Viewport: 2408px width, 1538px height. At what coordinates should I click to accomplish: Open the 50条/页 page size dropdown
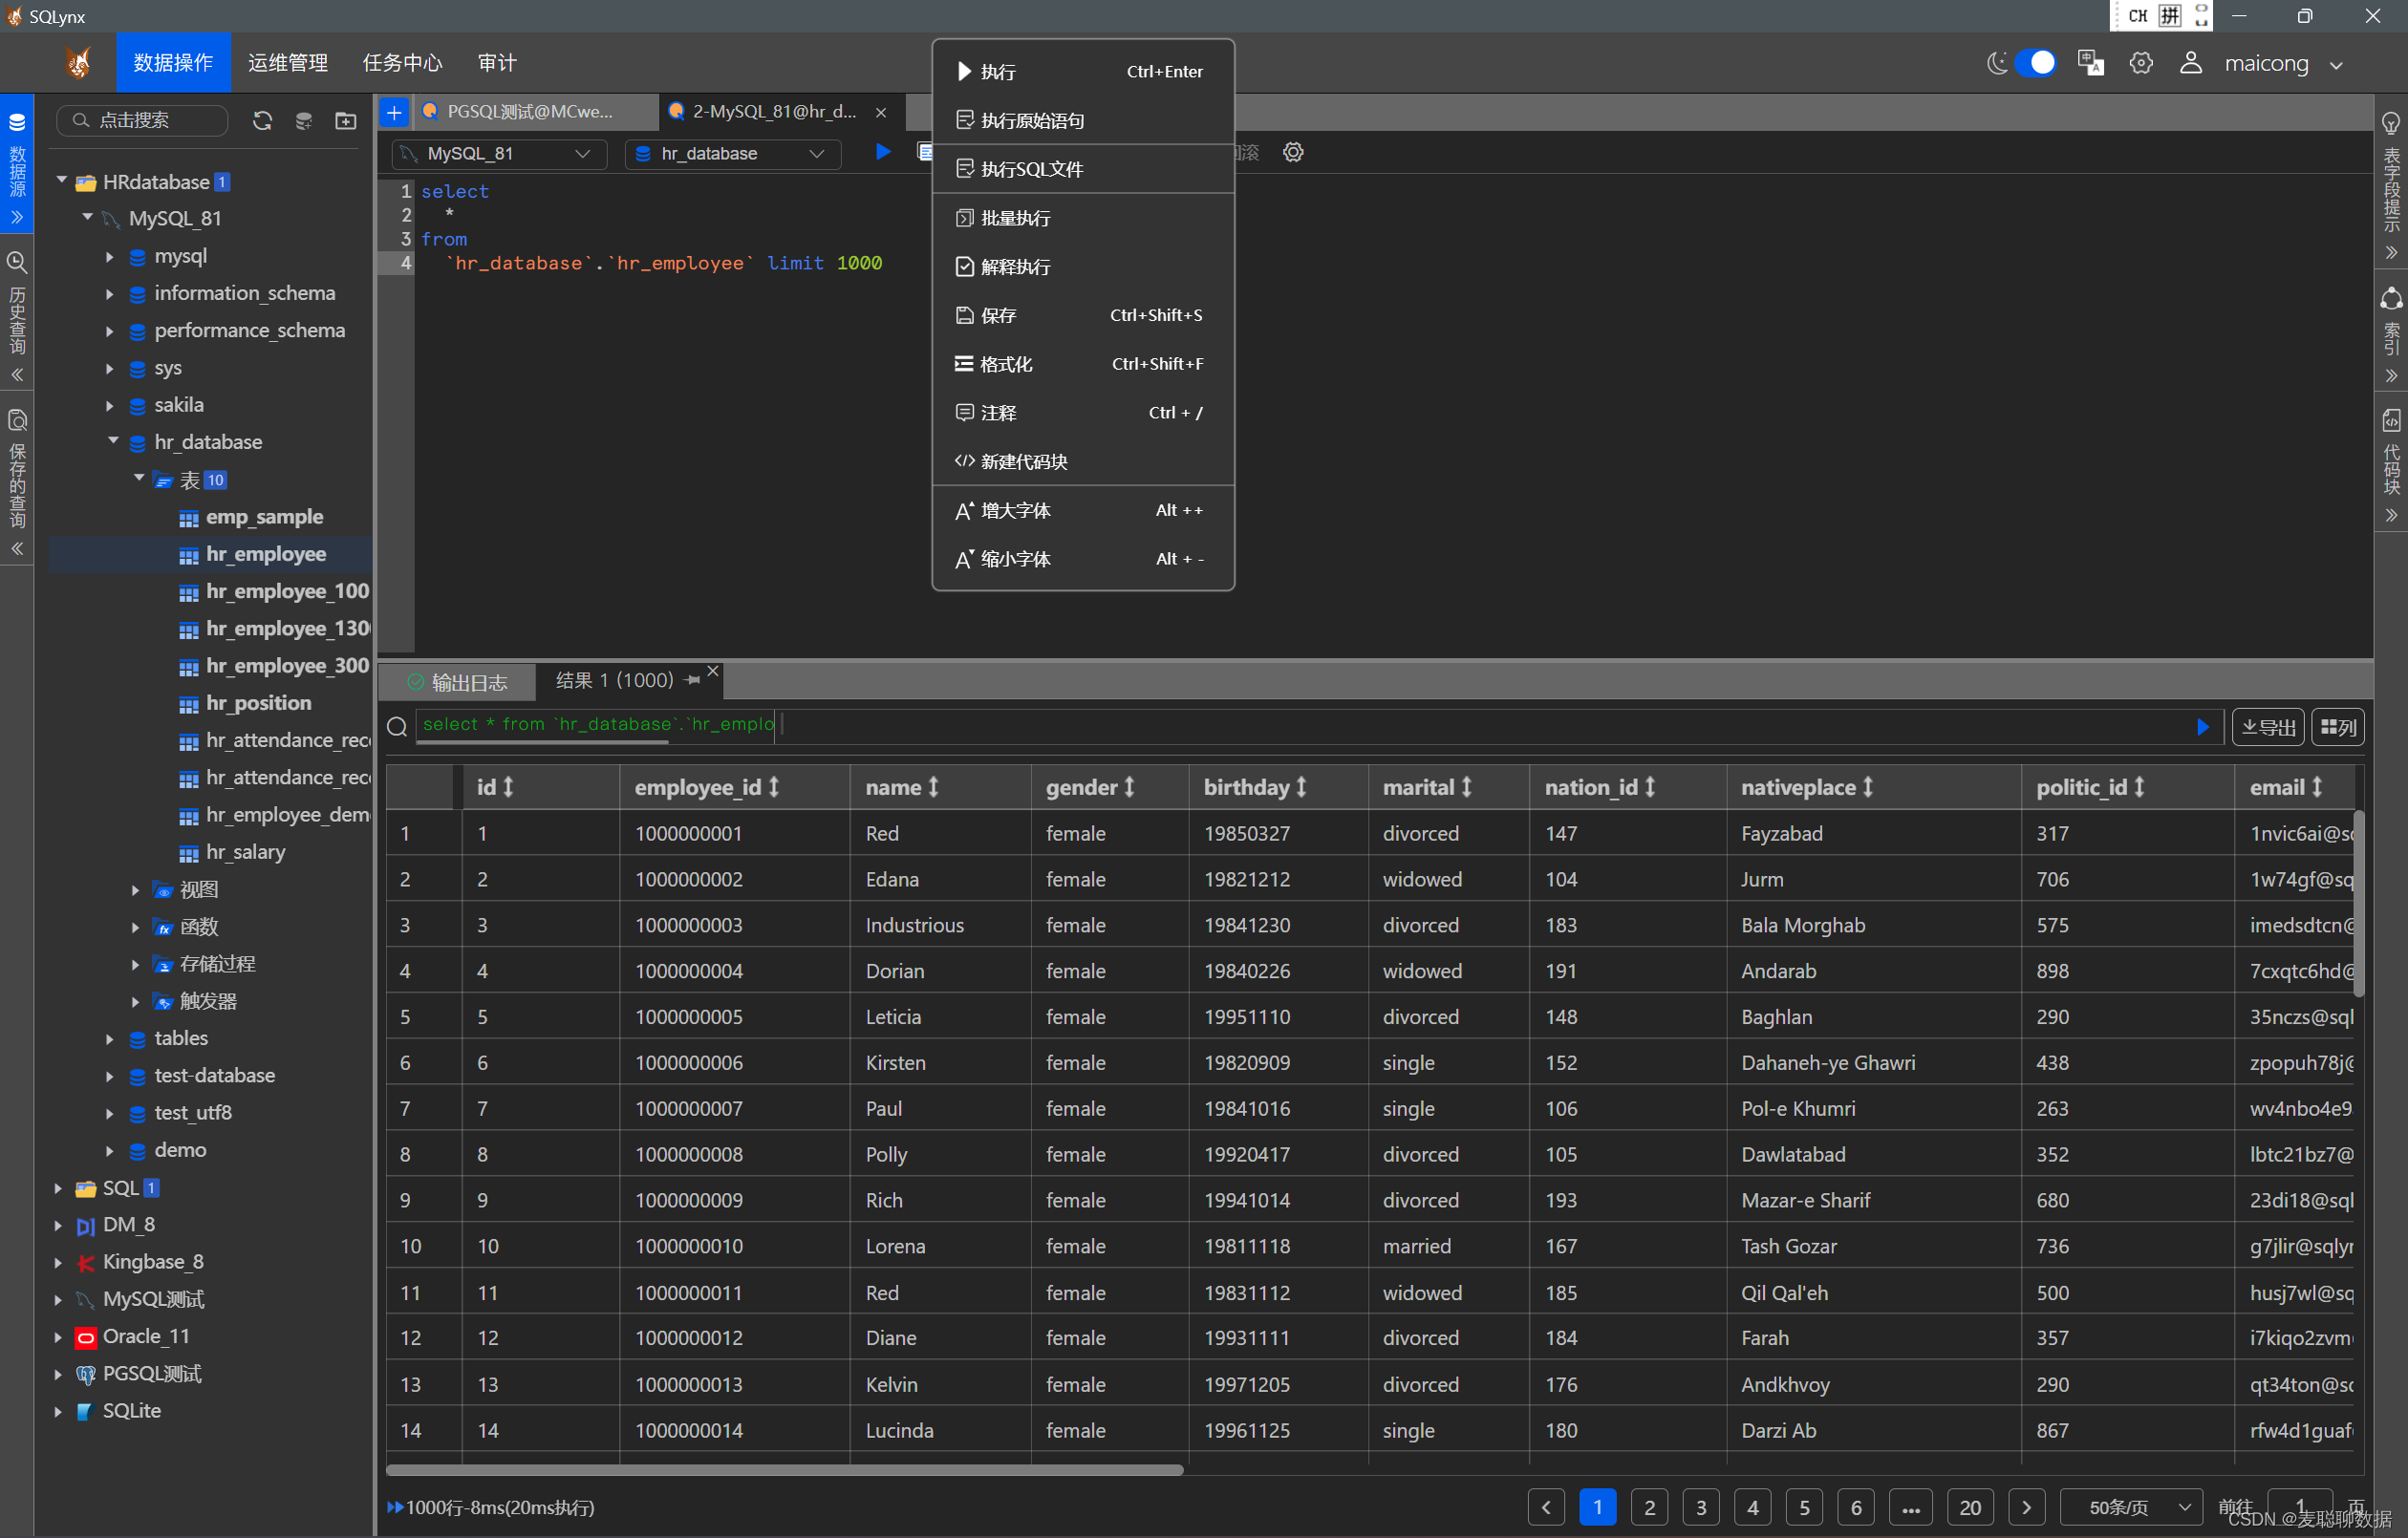point(2130,1507)
